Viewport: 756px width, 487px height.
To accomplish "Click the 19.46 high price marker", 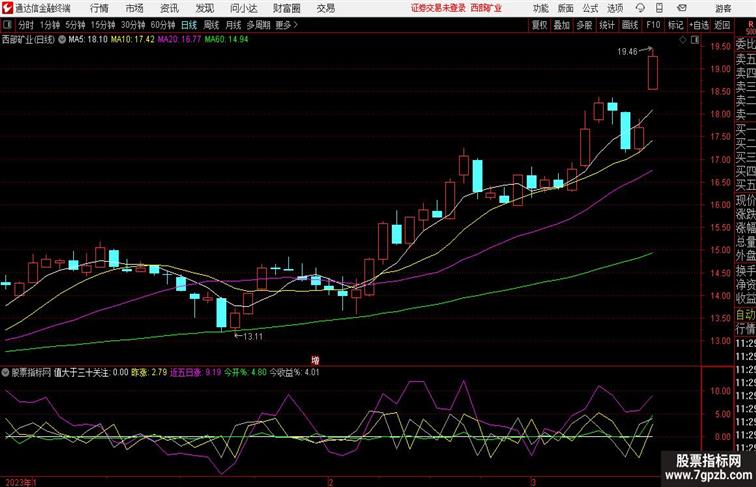I will (x=627, y=52).
